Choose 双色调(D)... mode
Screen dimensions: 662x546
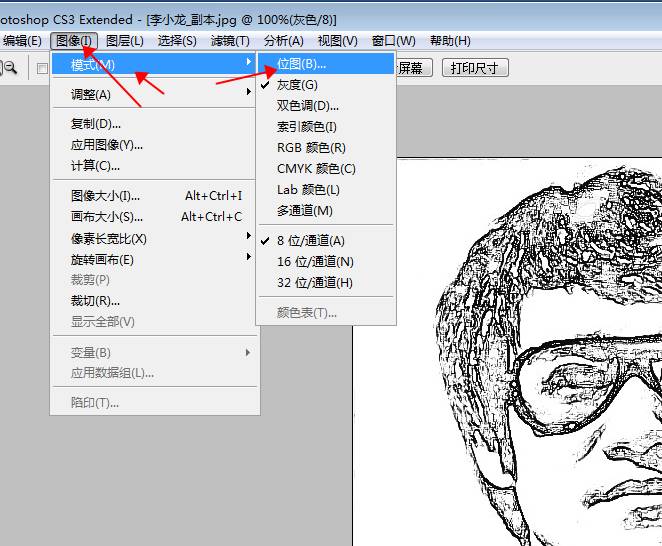(x=308, y=106)
